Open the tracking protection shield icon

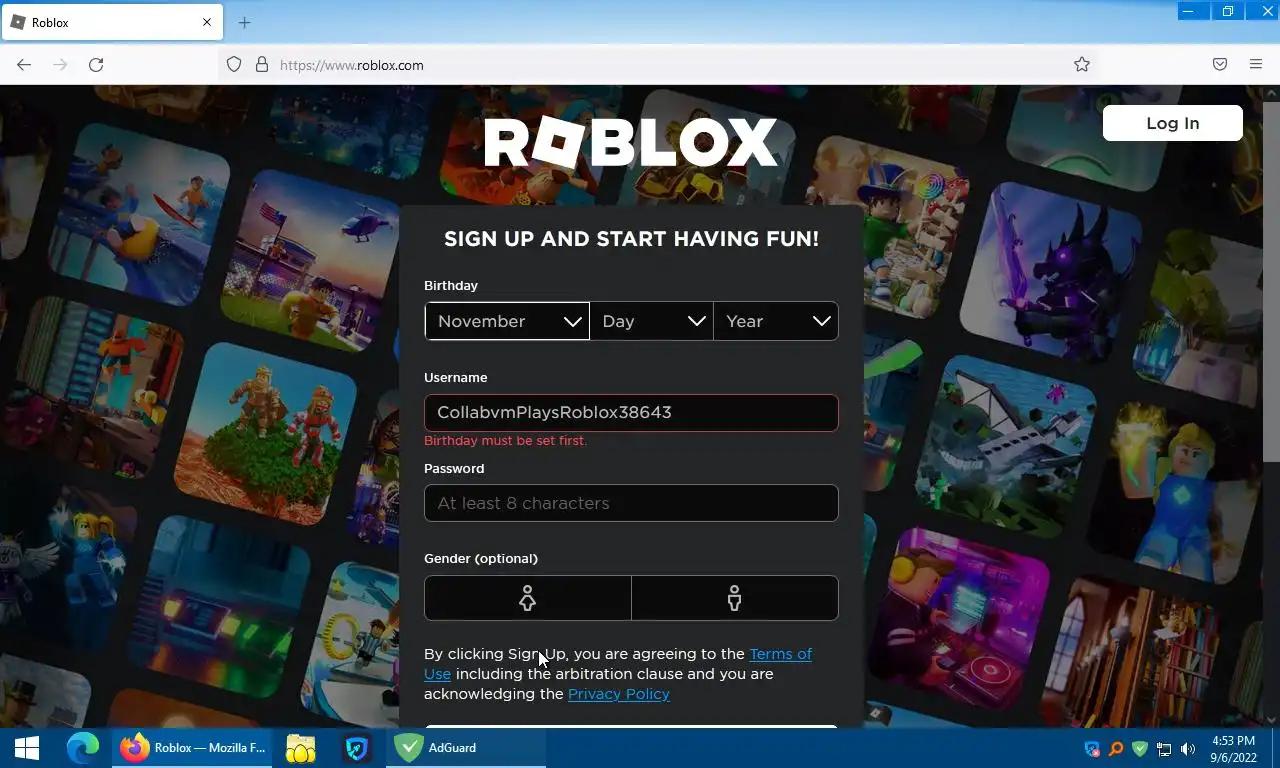[234, 65]
